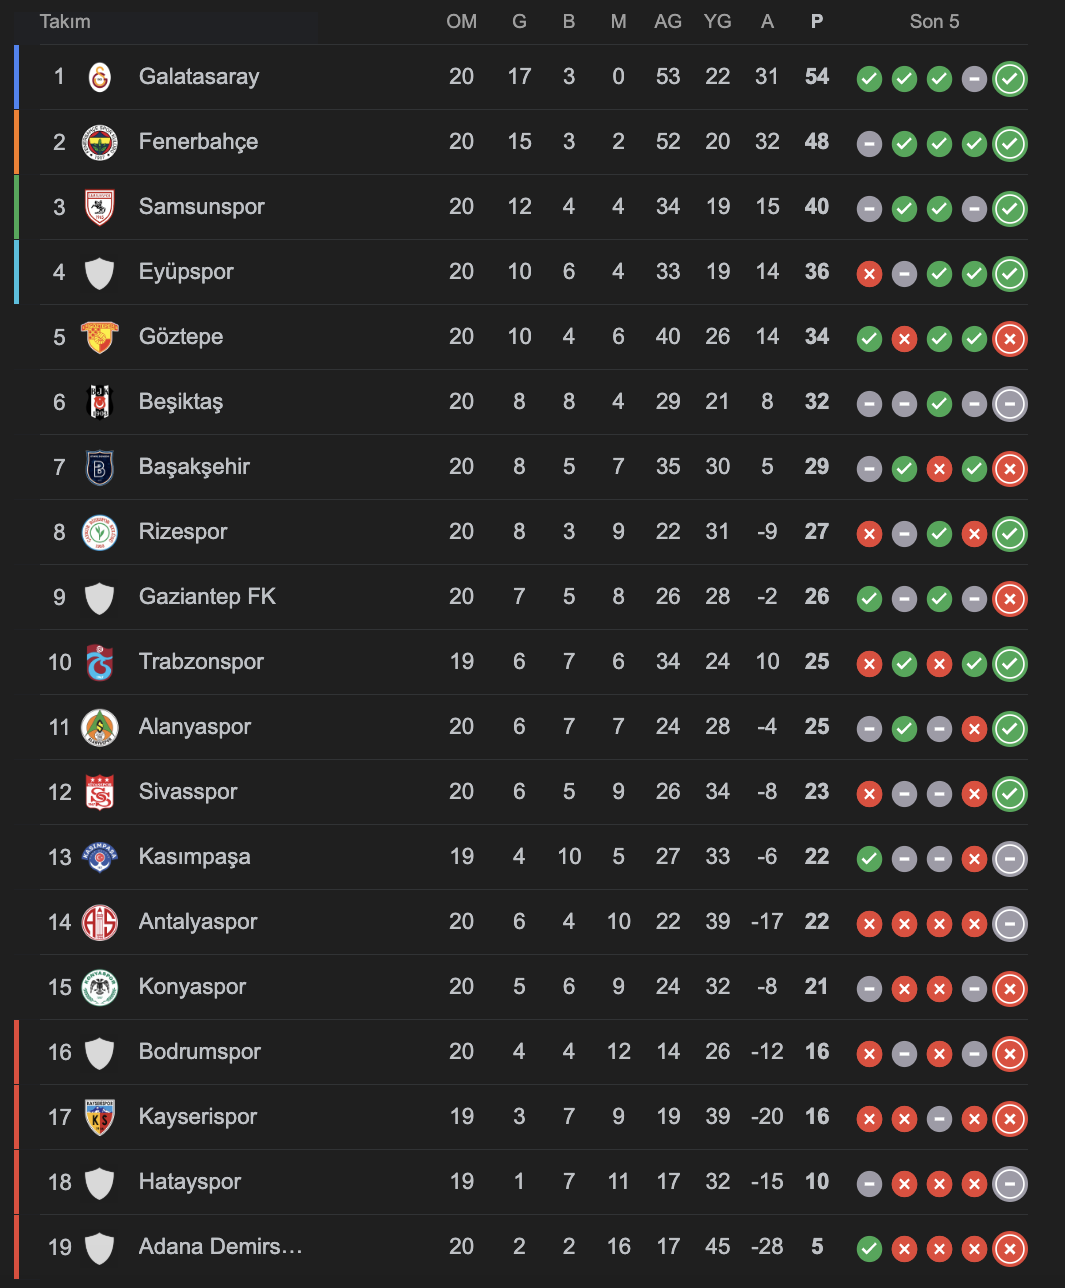Open the Eyüpspor team link
Image resolution: width=1065 pixels, height=1288 pixels.
click(x=186, y=272)
